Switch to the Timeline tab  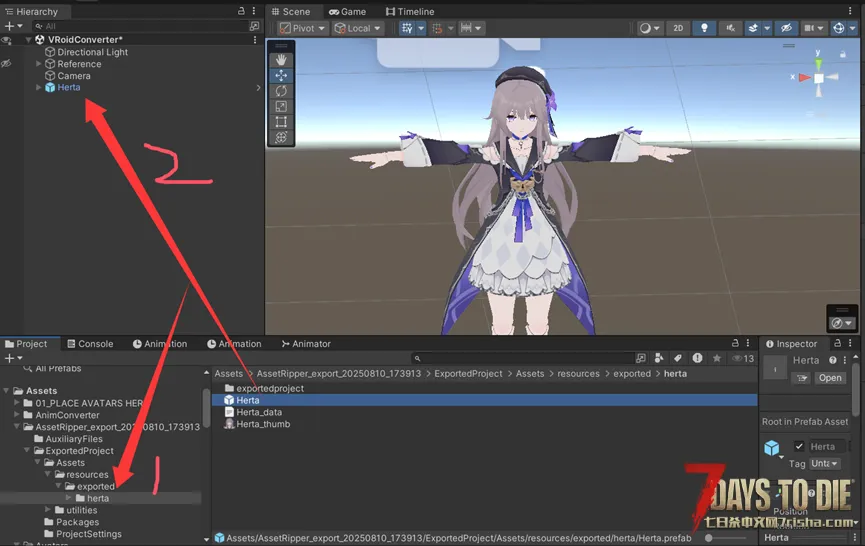coord(410,12)
